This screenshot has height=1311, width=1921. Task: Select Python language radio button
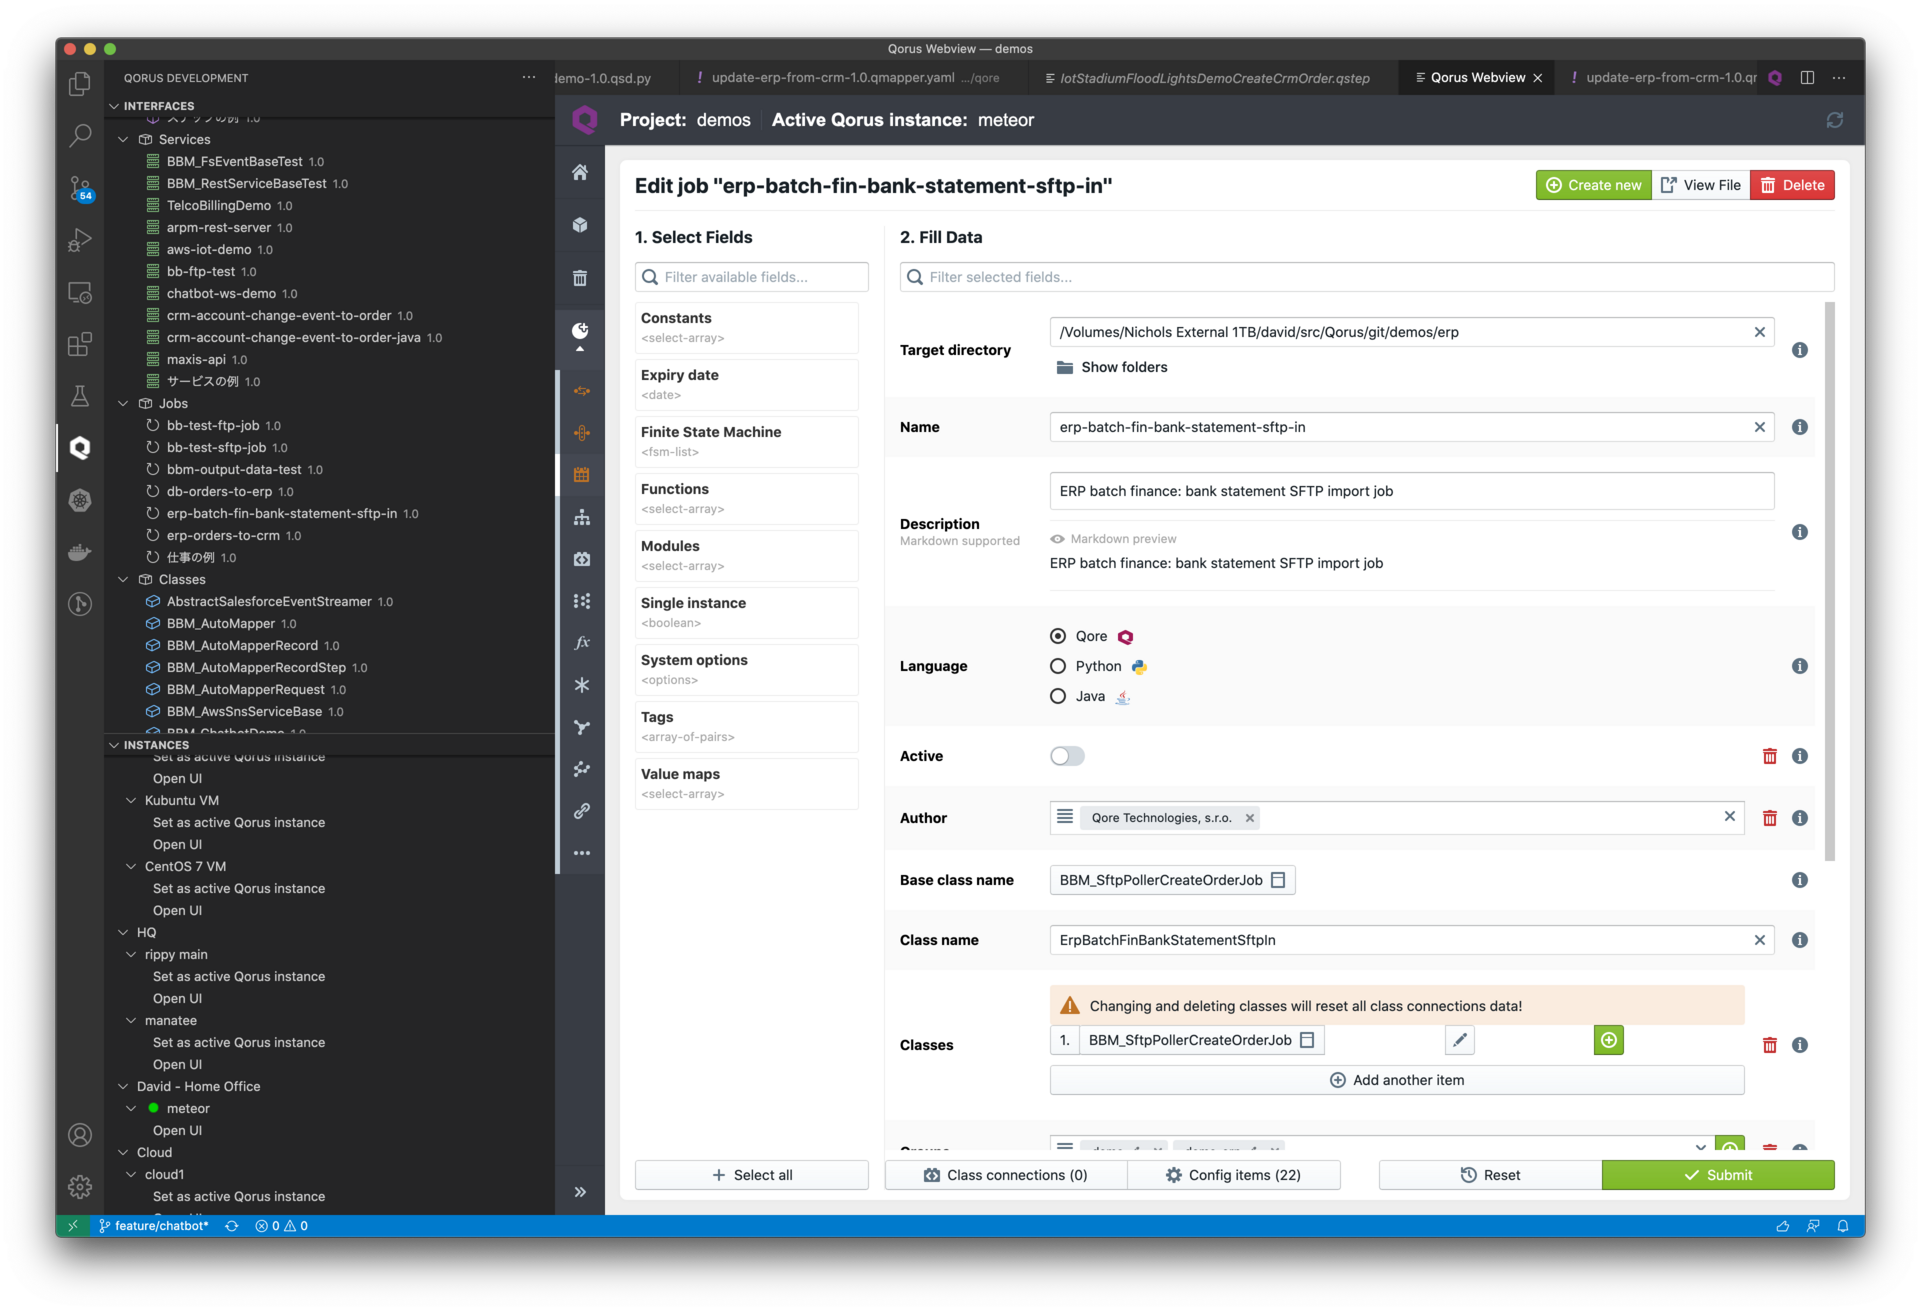1057,666
